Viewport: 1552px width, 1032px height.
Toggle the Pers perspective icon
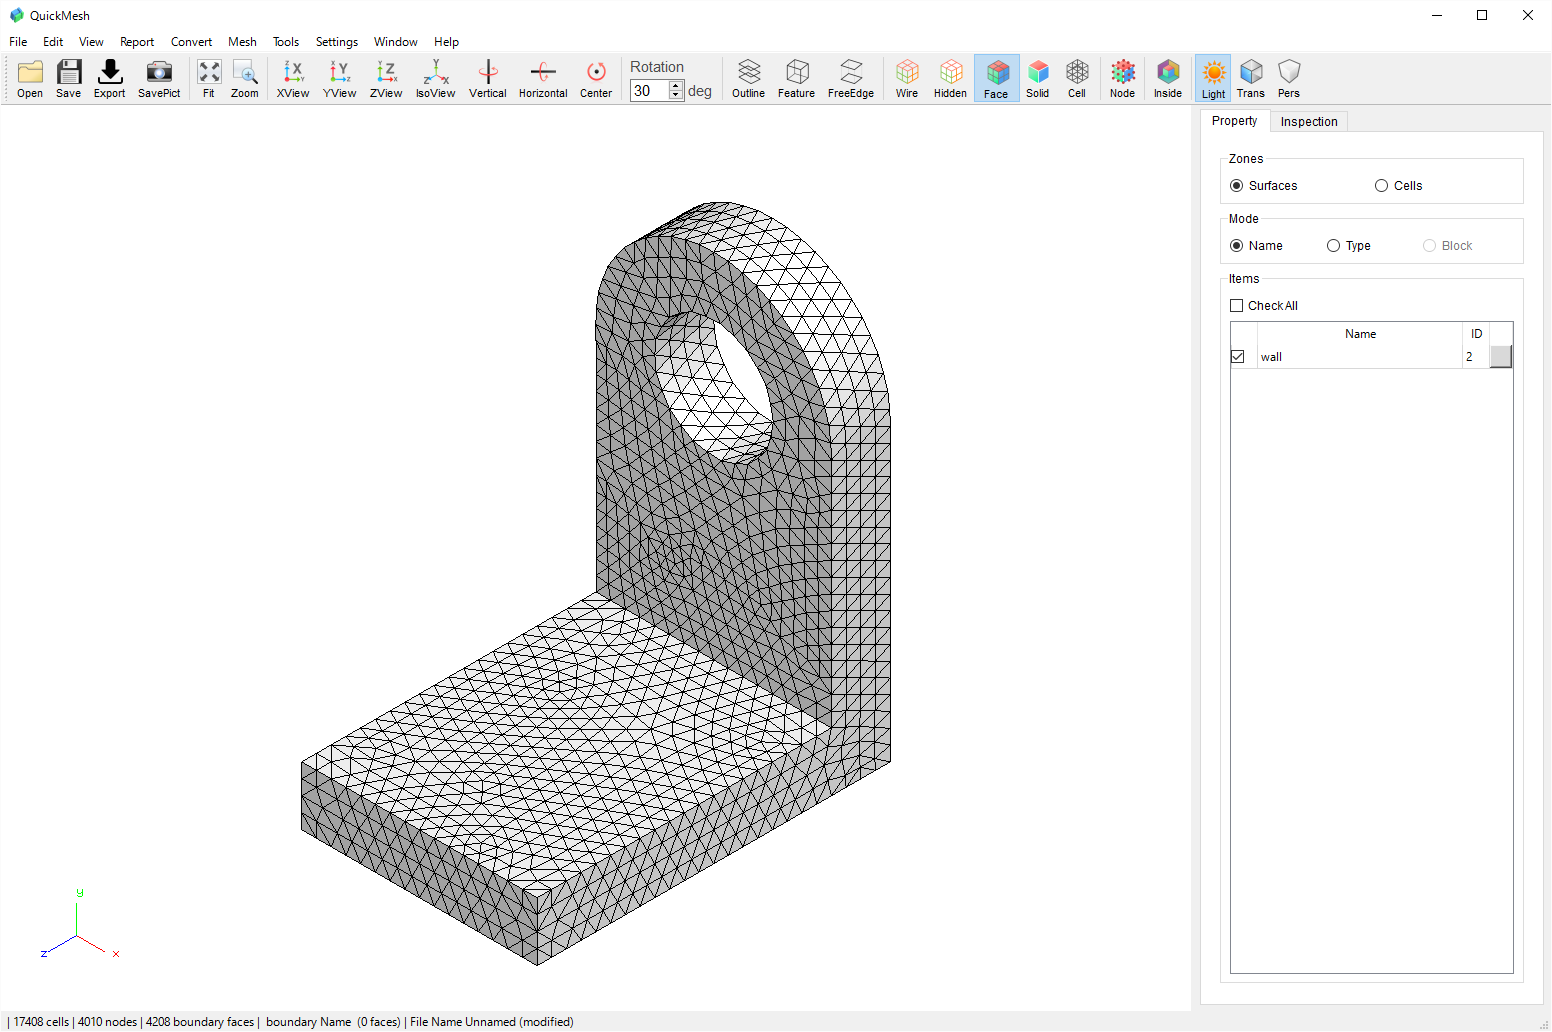pos(1289,78)
